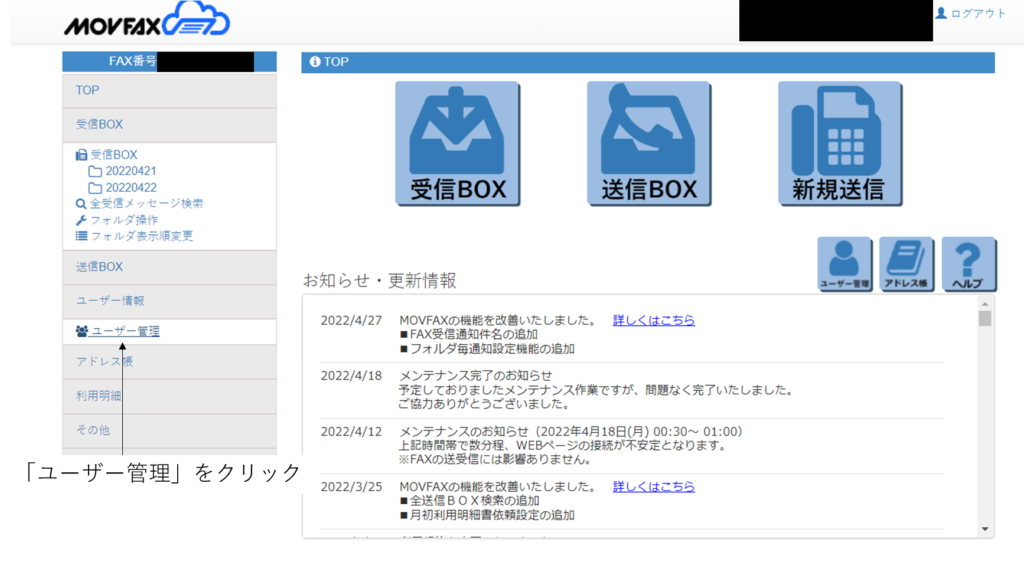1024x568 pixels.
Task: Open folder 20220421
Action: pos(131,171)
